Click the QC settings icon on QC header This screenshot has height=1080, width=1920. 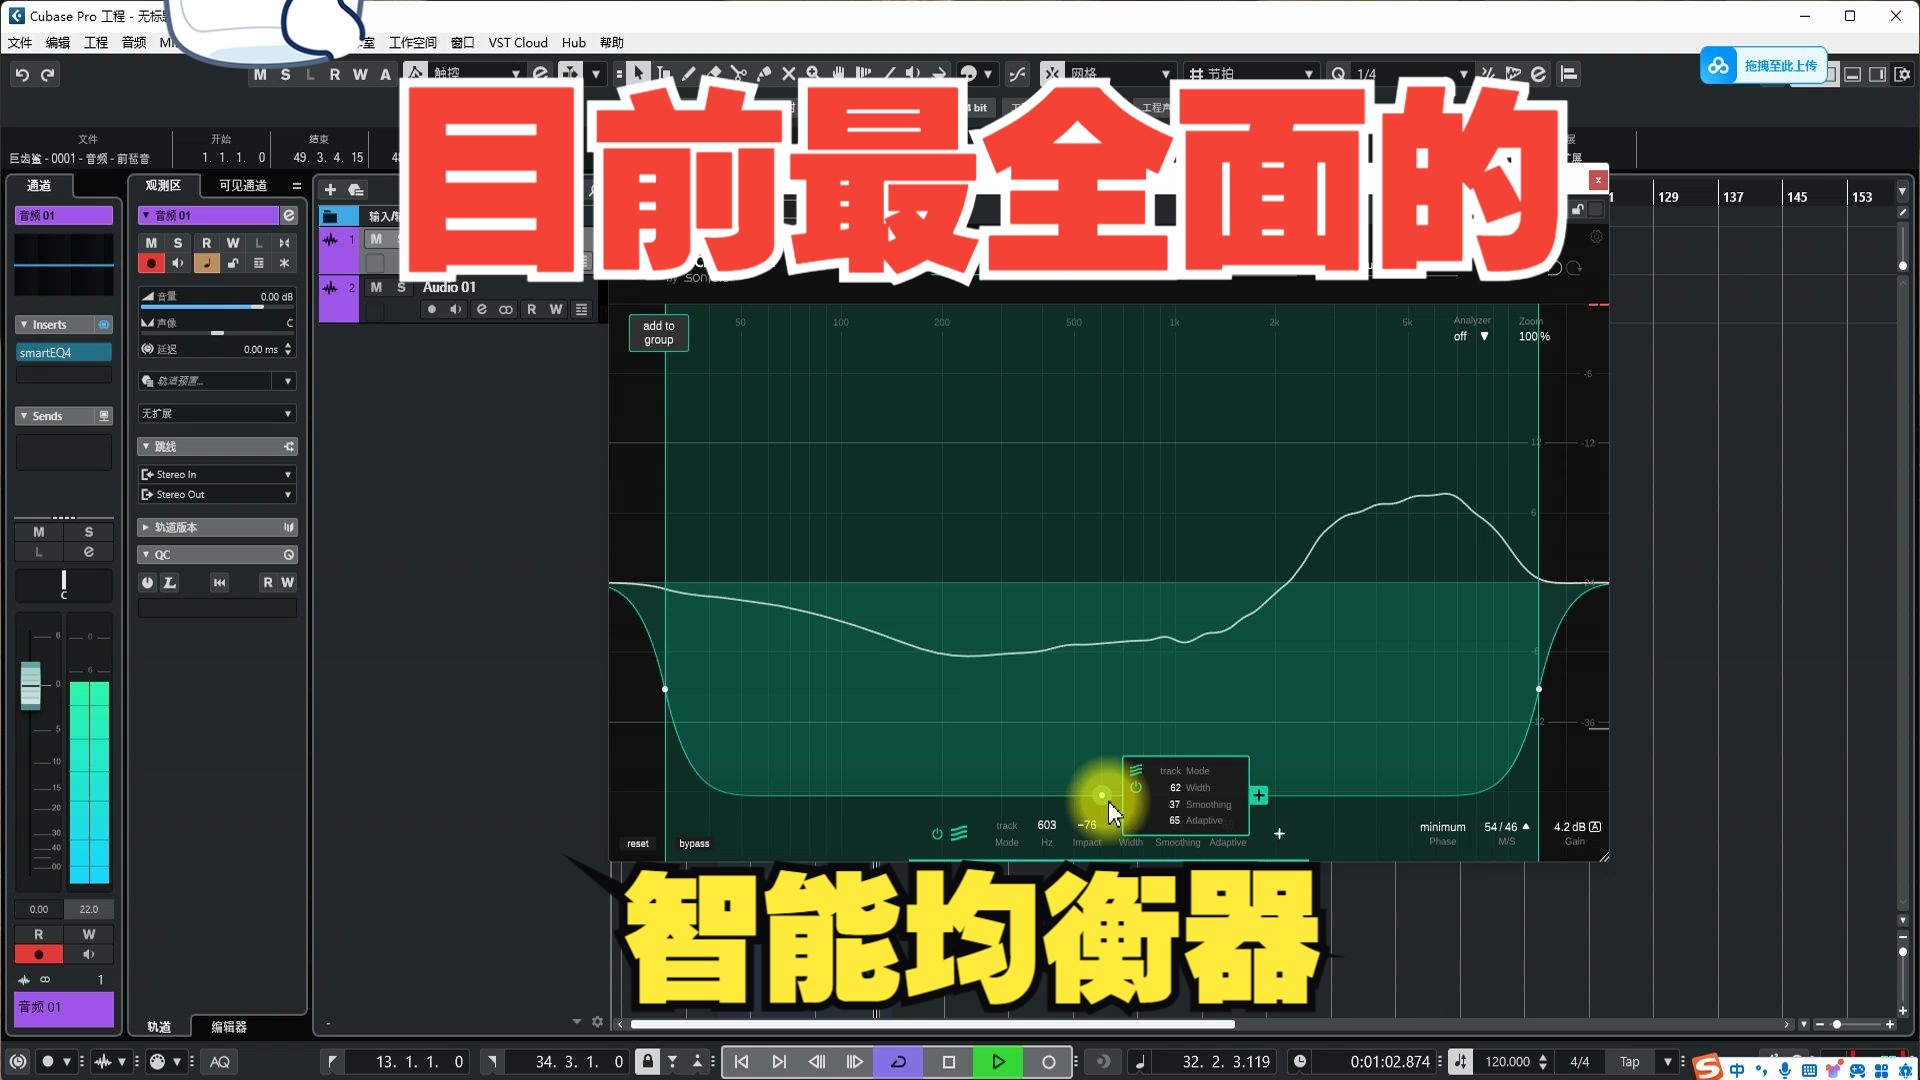click(x=289, y=555)
